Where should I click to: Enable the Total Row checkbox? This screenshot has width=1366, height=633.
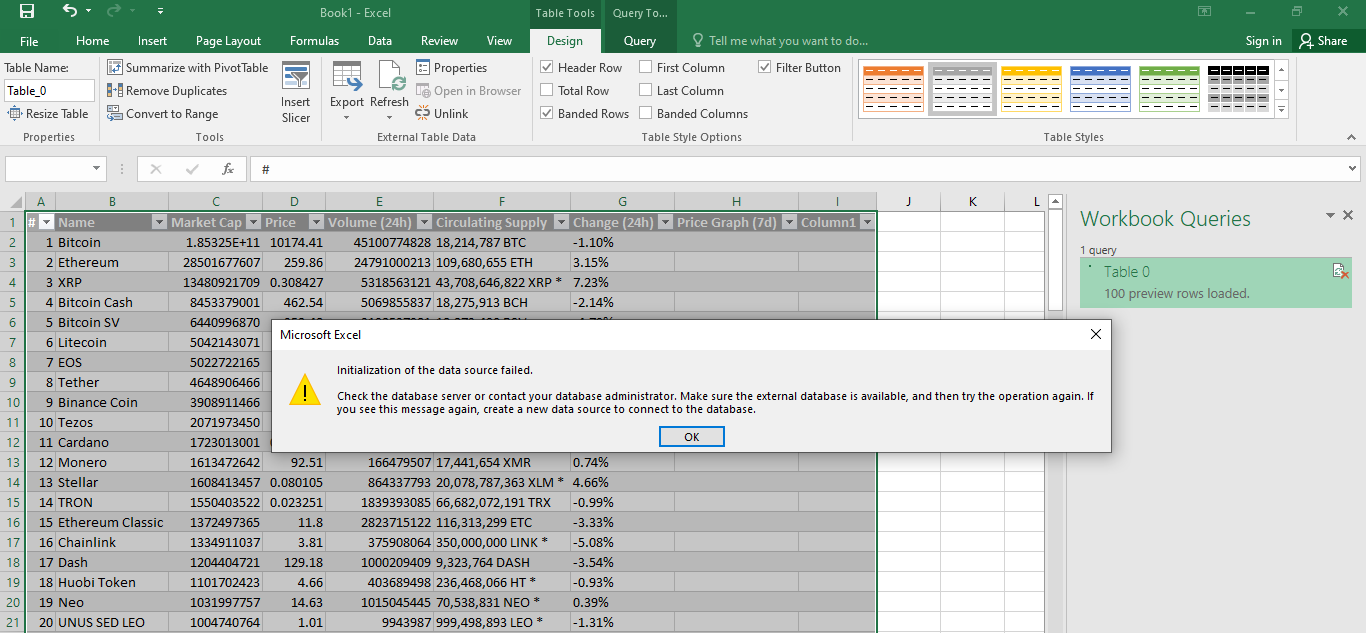[x=547, y=91]
